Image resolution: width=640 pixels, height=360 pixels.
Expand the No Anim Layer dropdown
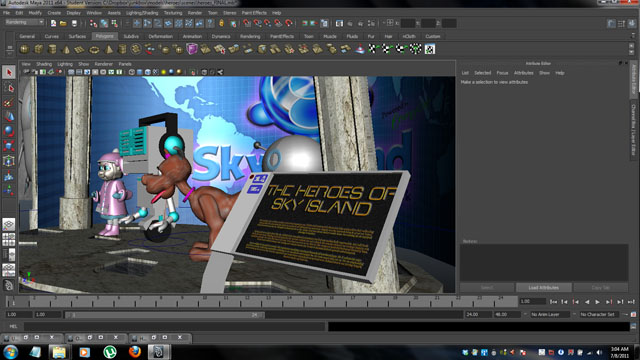549,314
